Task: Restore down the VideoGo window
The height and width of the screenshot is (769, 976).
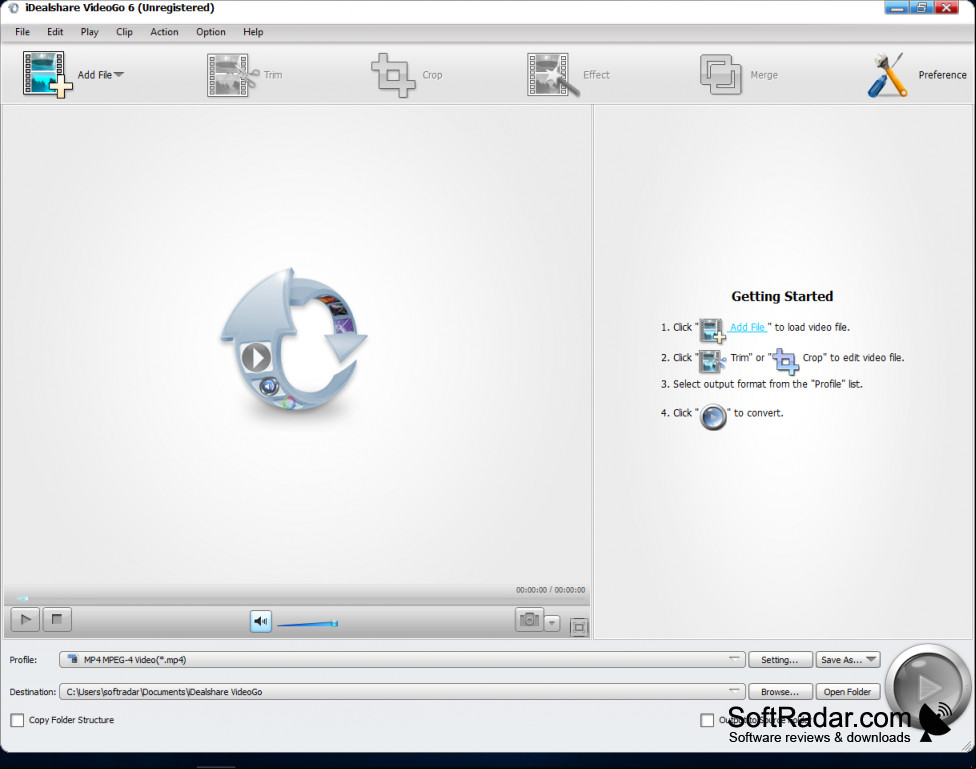Action: tap(921, 7)
